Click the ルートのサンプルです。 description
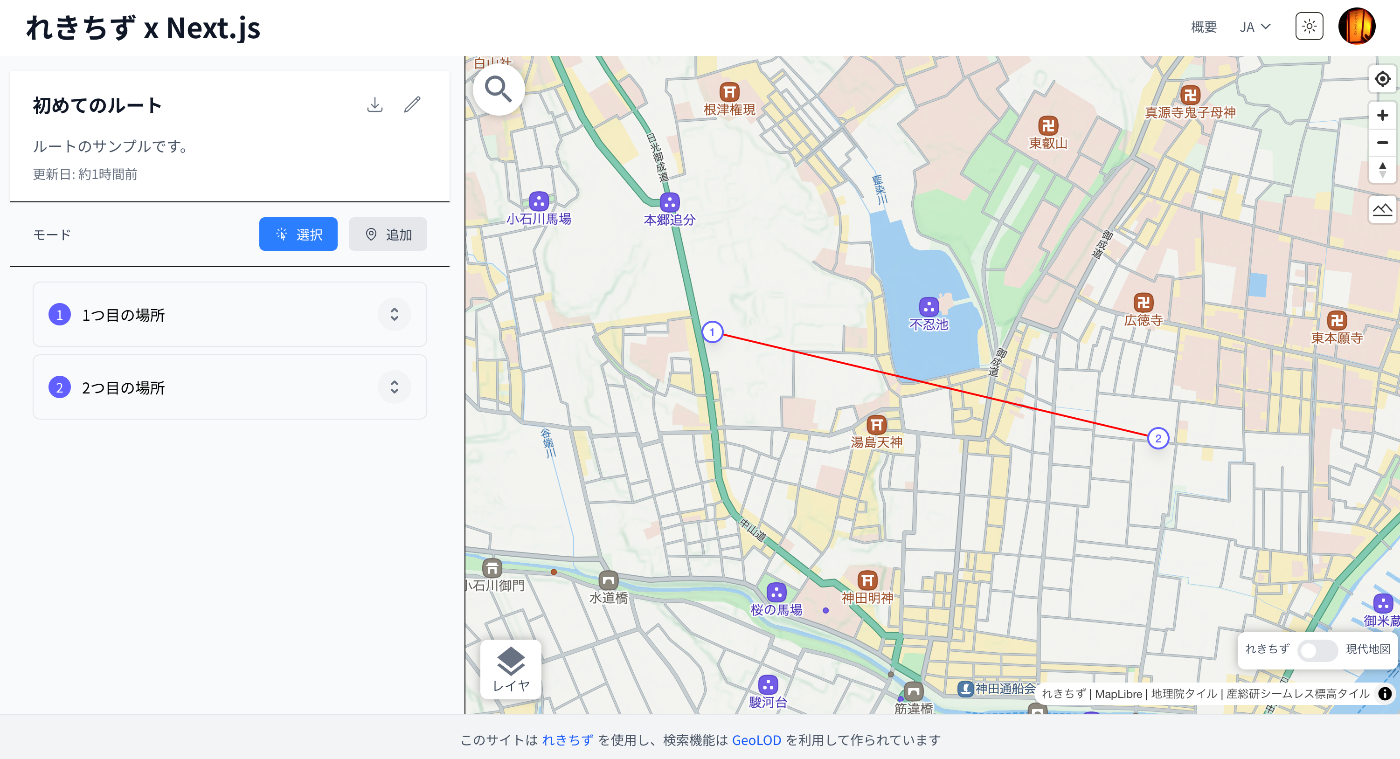Image resolution: width=1400 pixels, height=759 pixels. click(x=111, y=146)
